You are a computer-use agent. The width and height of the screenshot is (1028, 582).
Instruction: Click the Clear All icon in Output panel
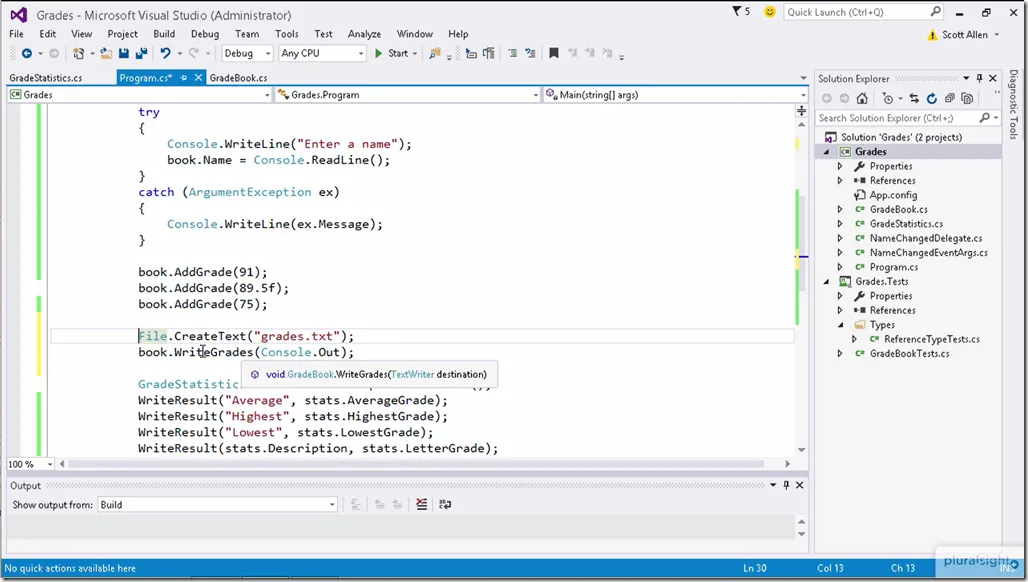[x=422, y=504]
